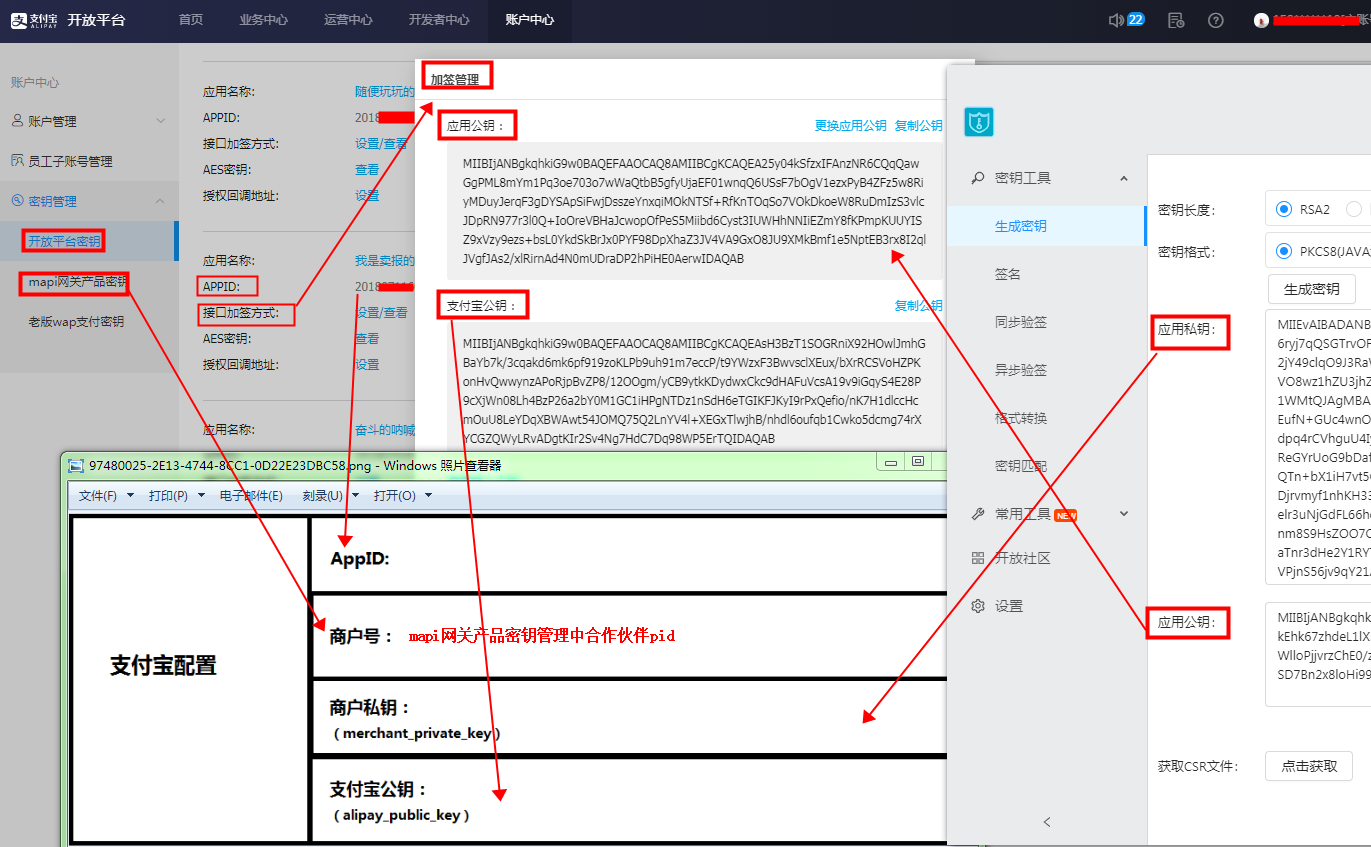1371x847 pixels.
Task: Click the gear icon beside 设置
Action: pyautogui.click(x=978, y=606)
